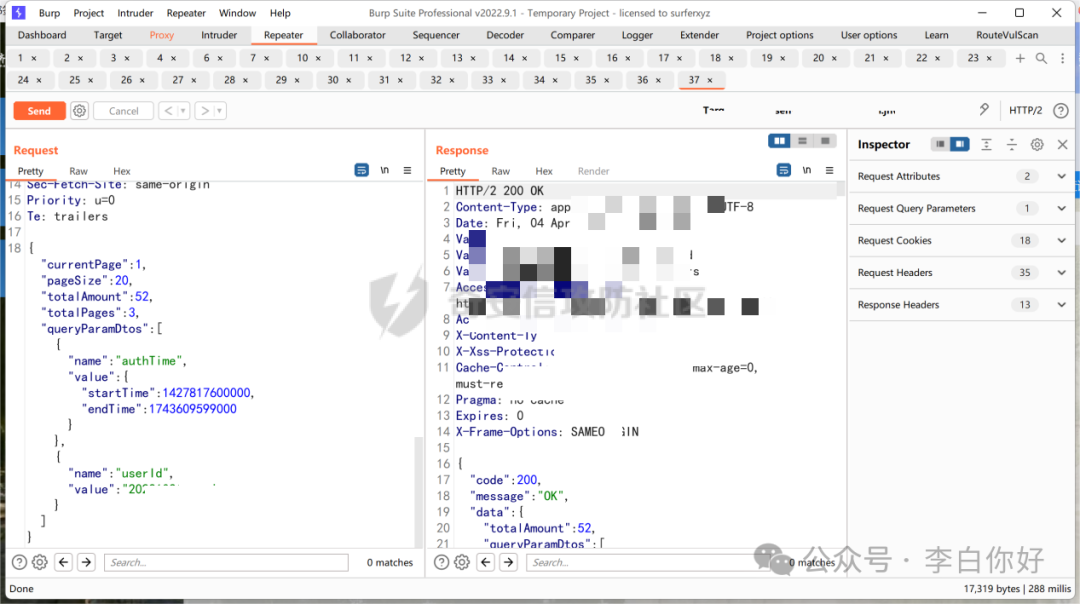Click the Cancel button
The image size is (1080, 604).
click(123, 111)
